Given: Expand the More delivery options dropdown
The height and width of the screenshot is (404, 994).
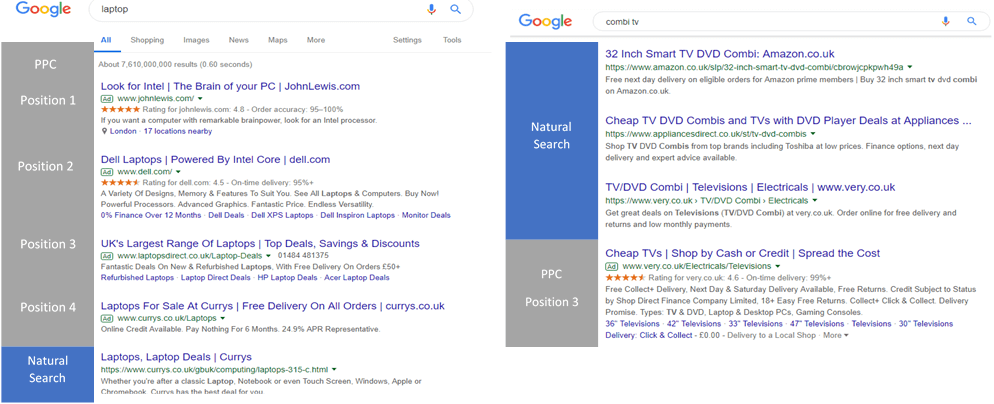Looking at the screenshot, I should (836, 336).
